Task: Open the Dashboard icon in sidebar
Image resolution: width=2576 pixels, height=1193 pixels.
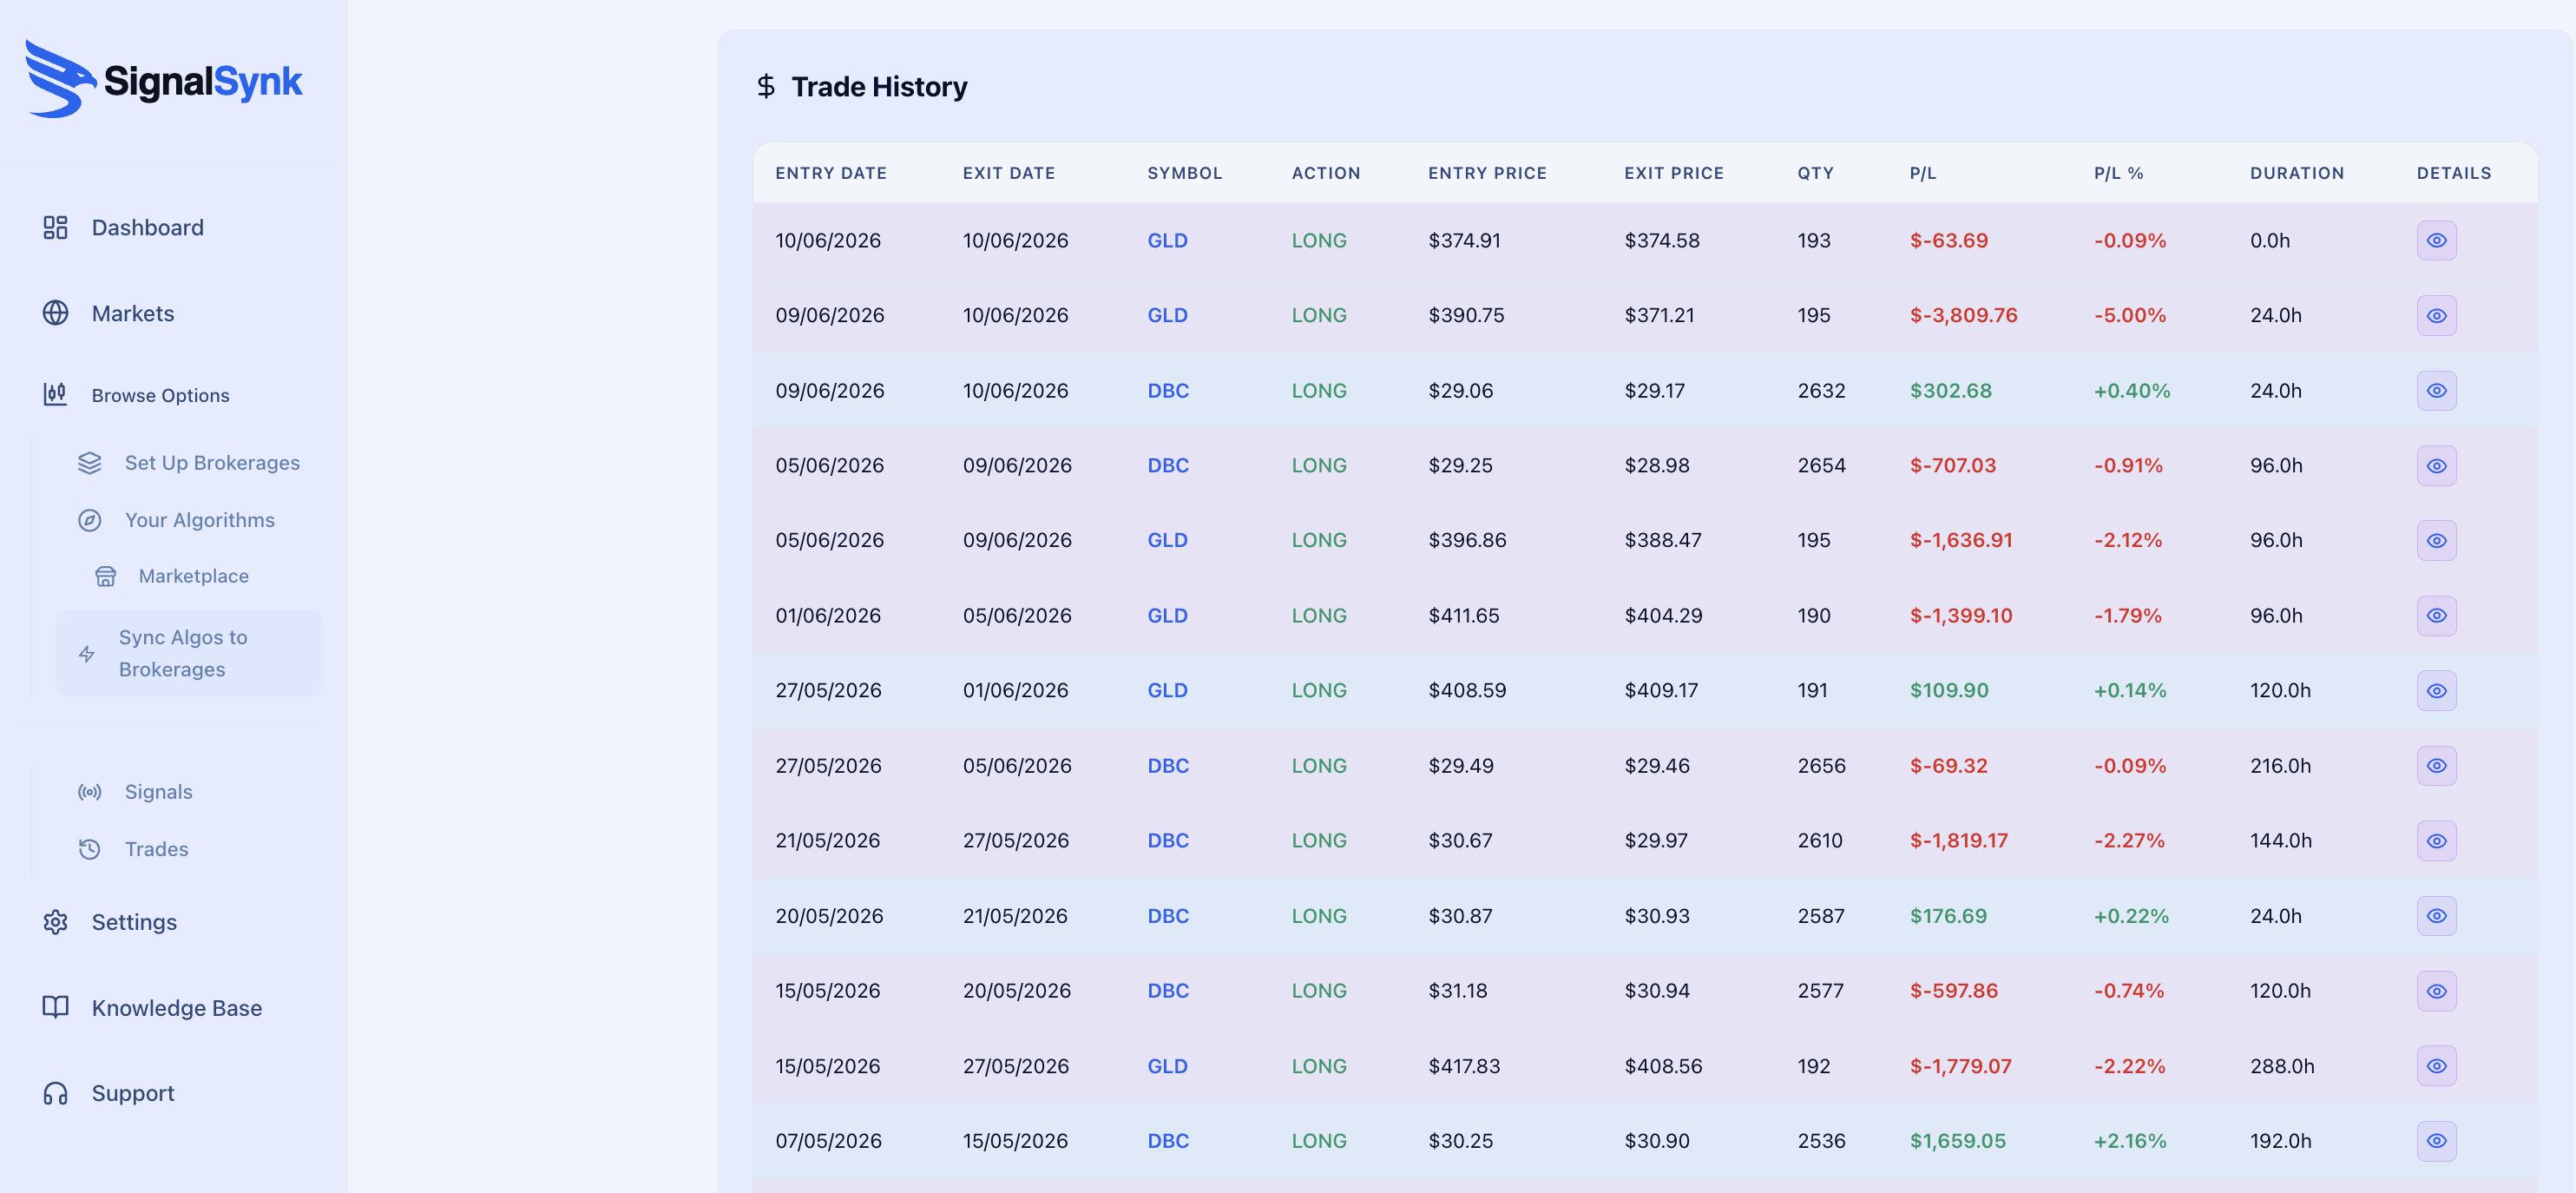Action: click(x=55, y=227)
